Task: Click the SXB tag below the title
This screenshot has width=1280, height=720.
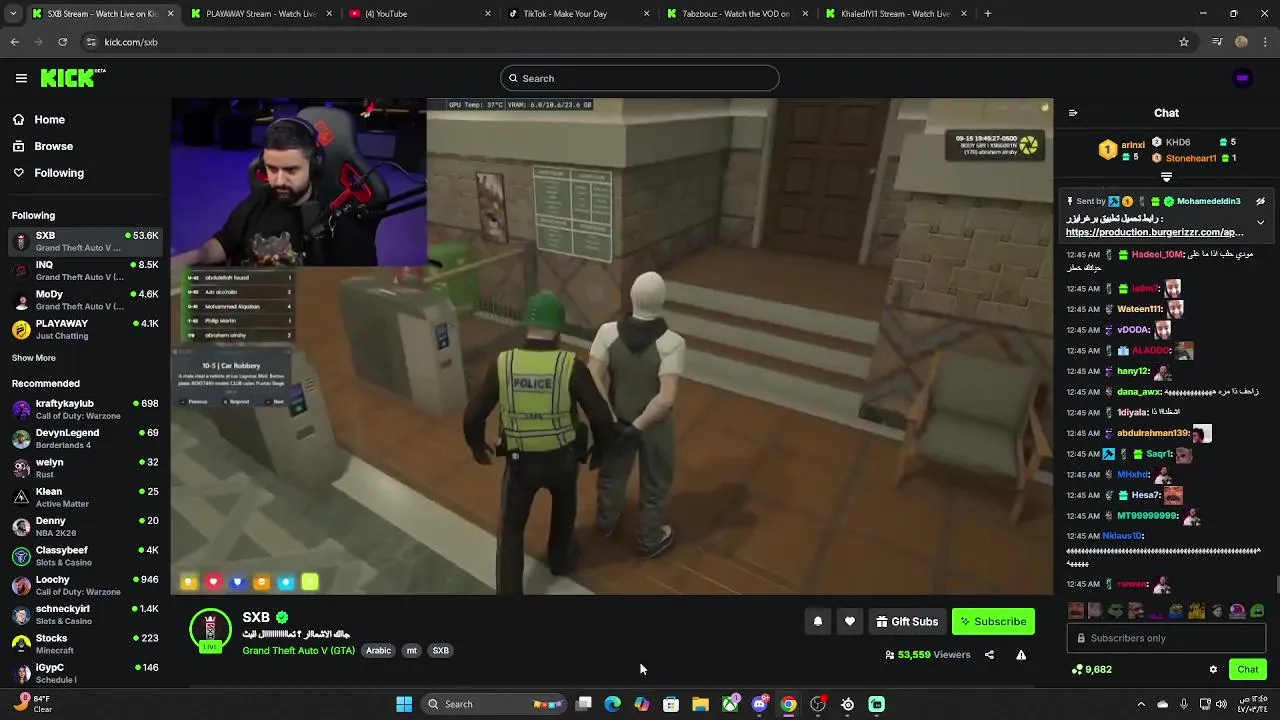Action: point(440,651)
